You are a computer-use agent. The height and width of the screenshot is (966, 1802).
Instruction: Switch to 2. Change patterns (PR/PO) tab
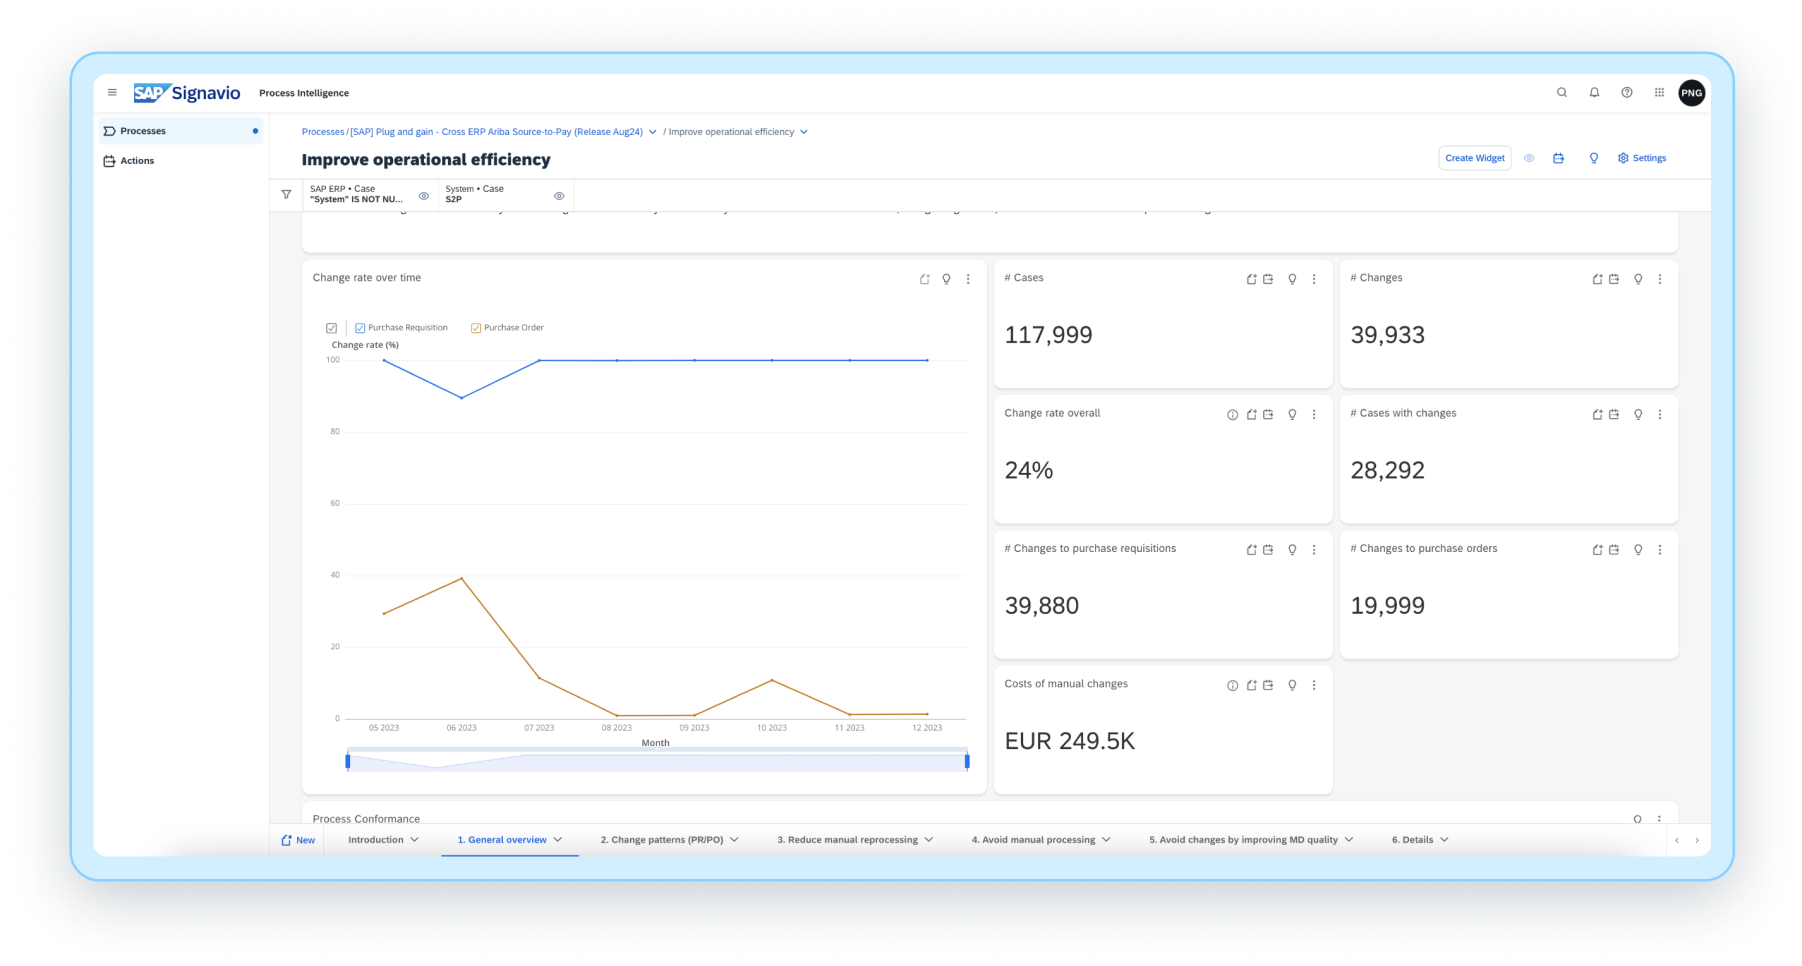coord(661,840)
